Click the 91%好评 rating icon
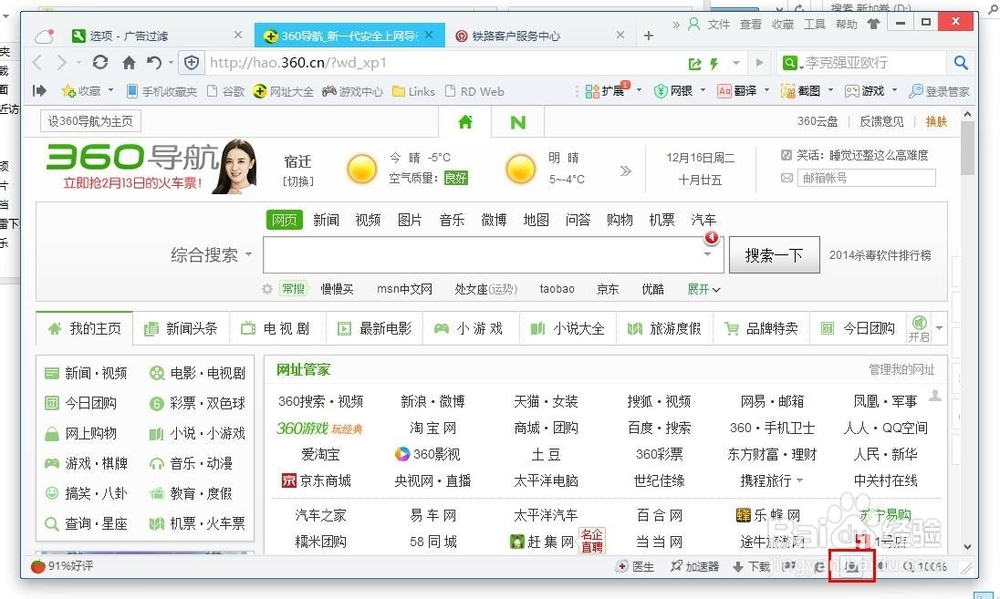Image resolution: width=1000 pixels, height=599 pixels. 38,566
